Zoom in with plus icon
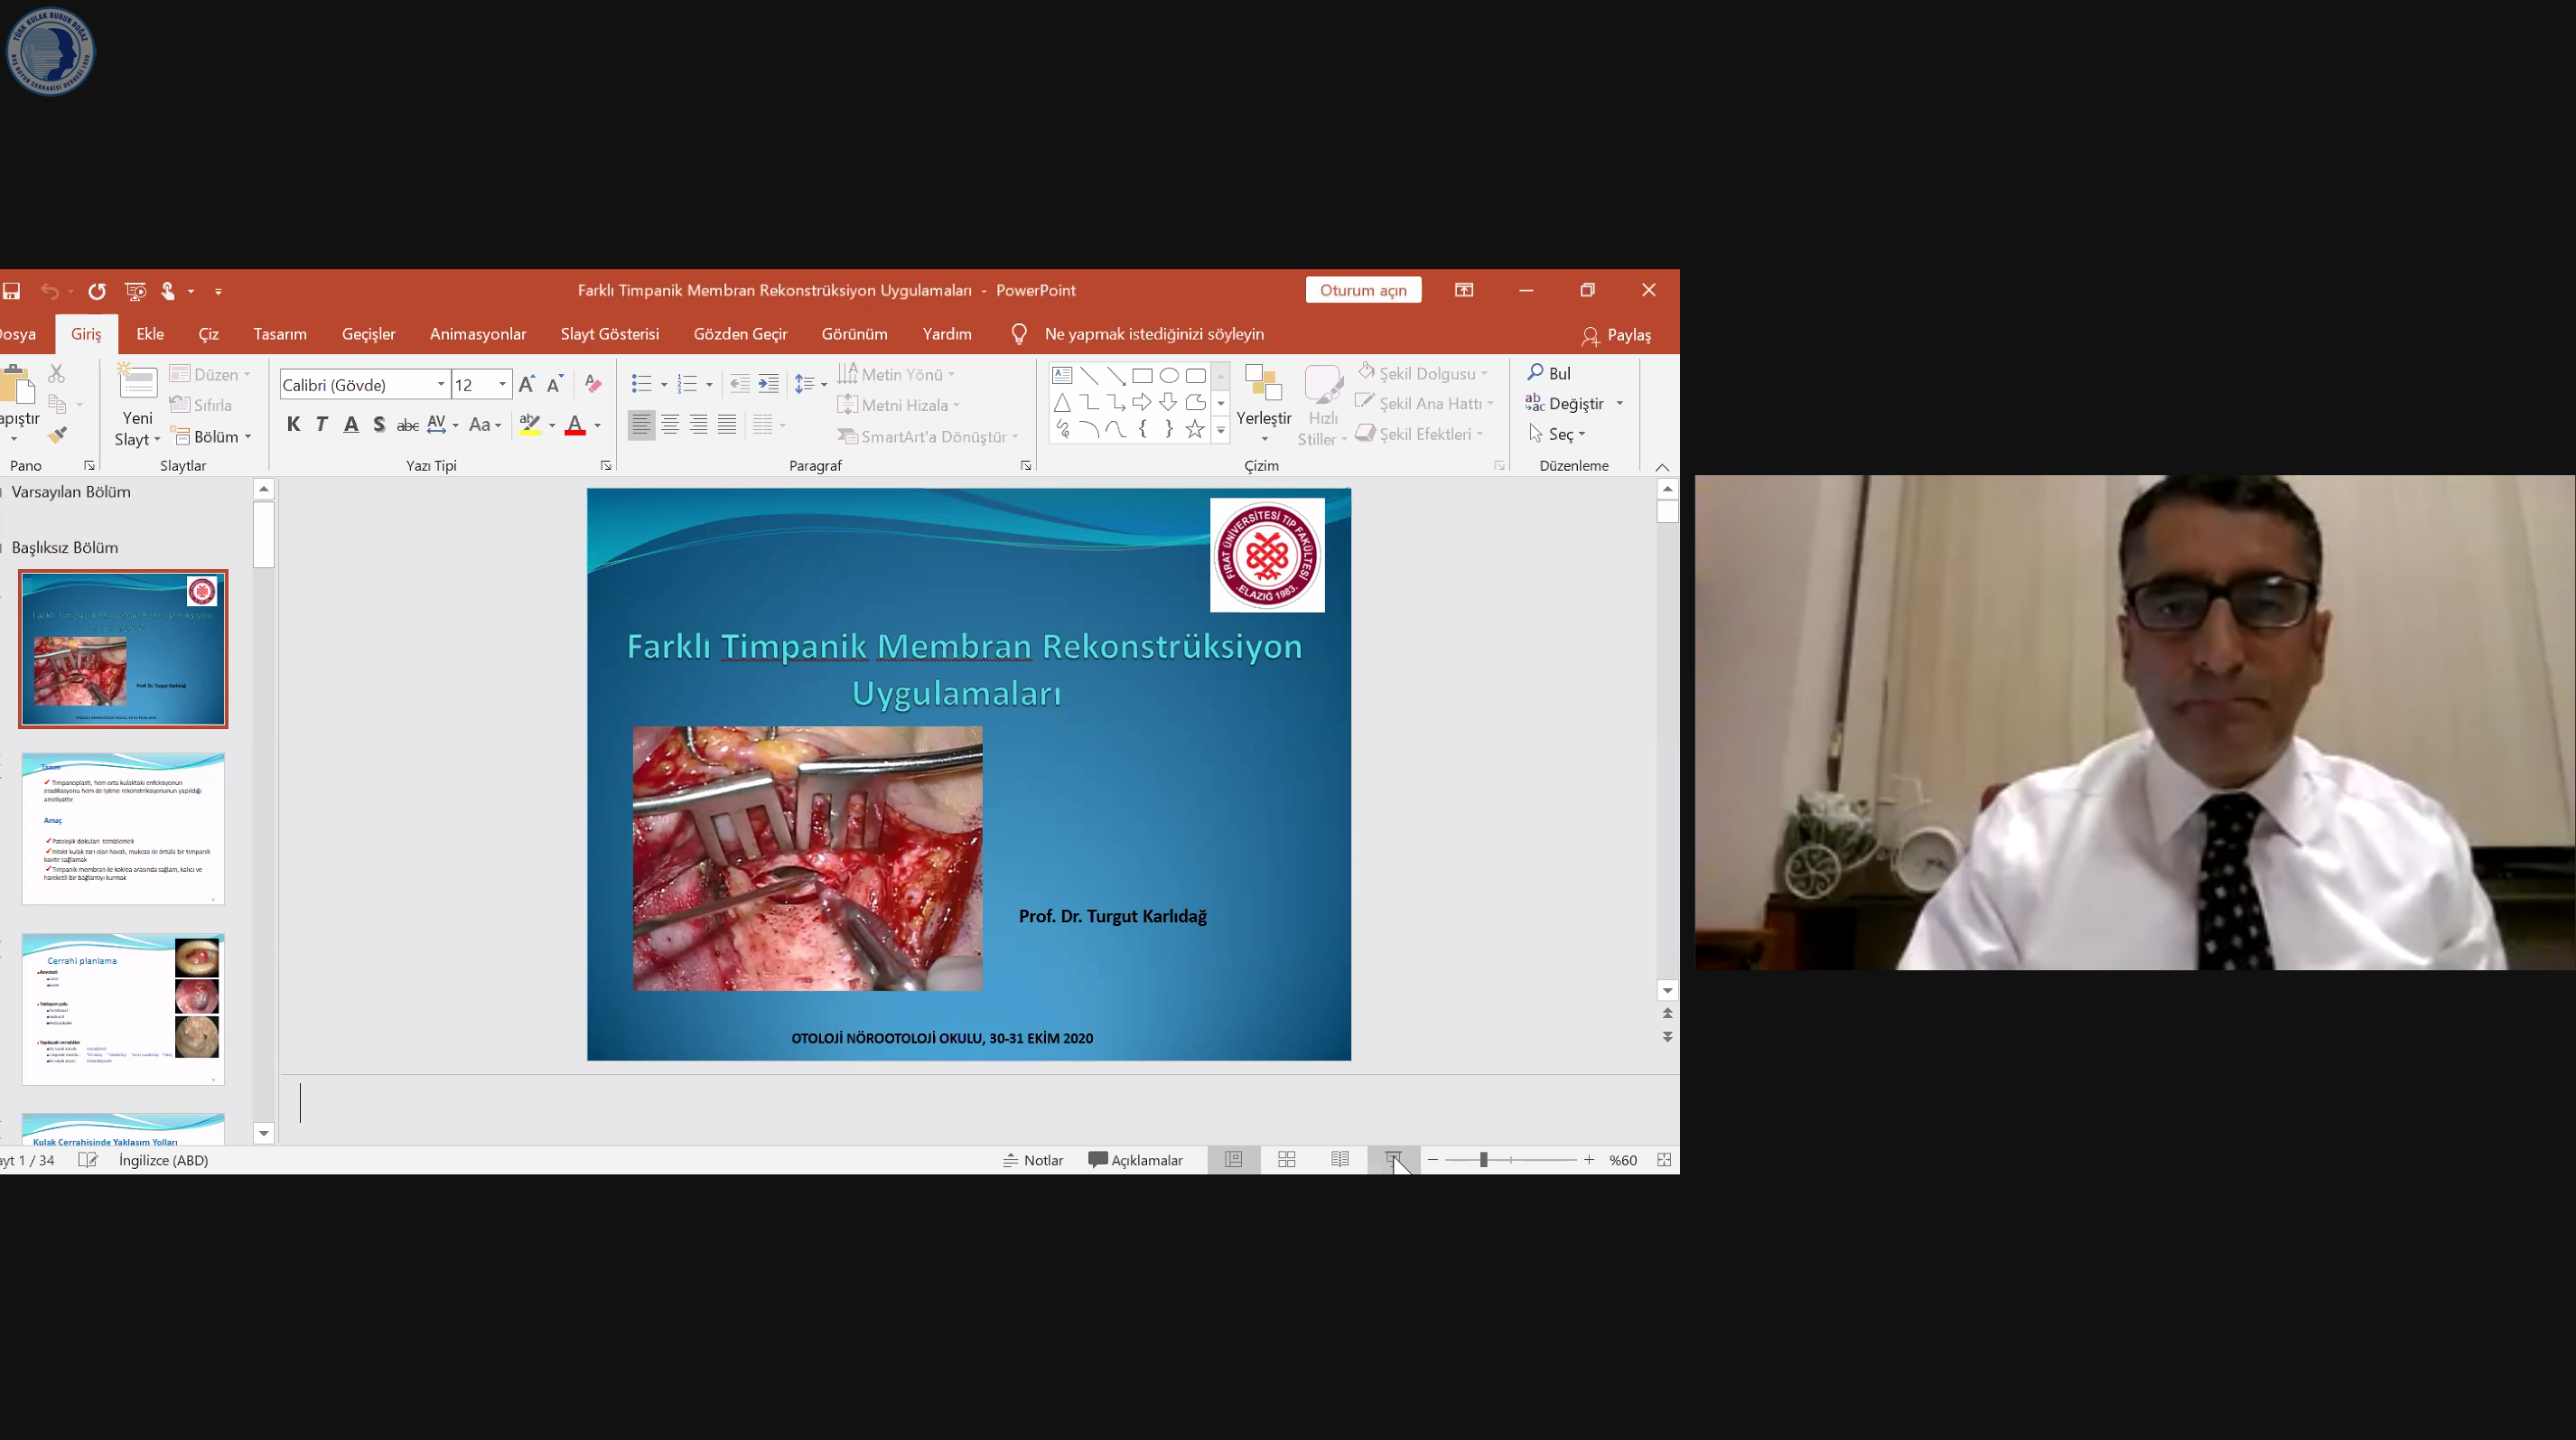This screenshot has height=1440, width=2576. point(1589,1160)
